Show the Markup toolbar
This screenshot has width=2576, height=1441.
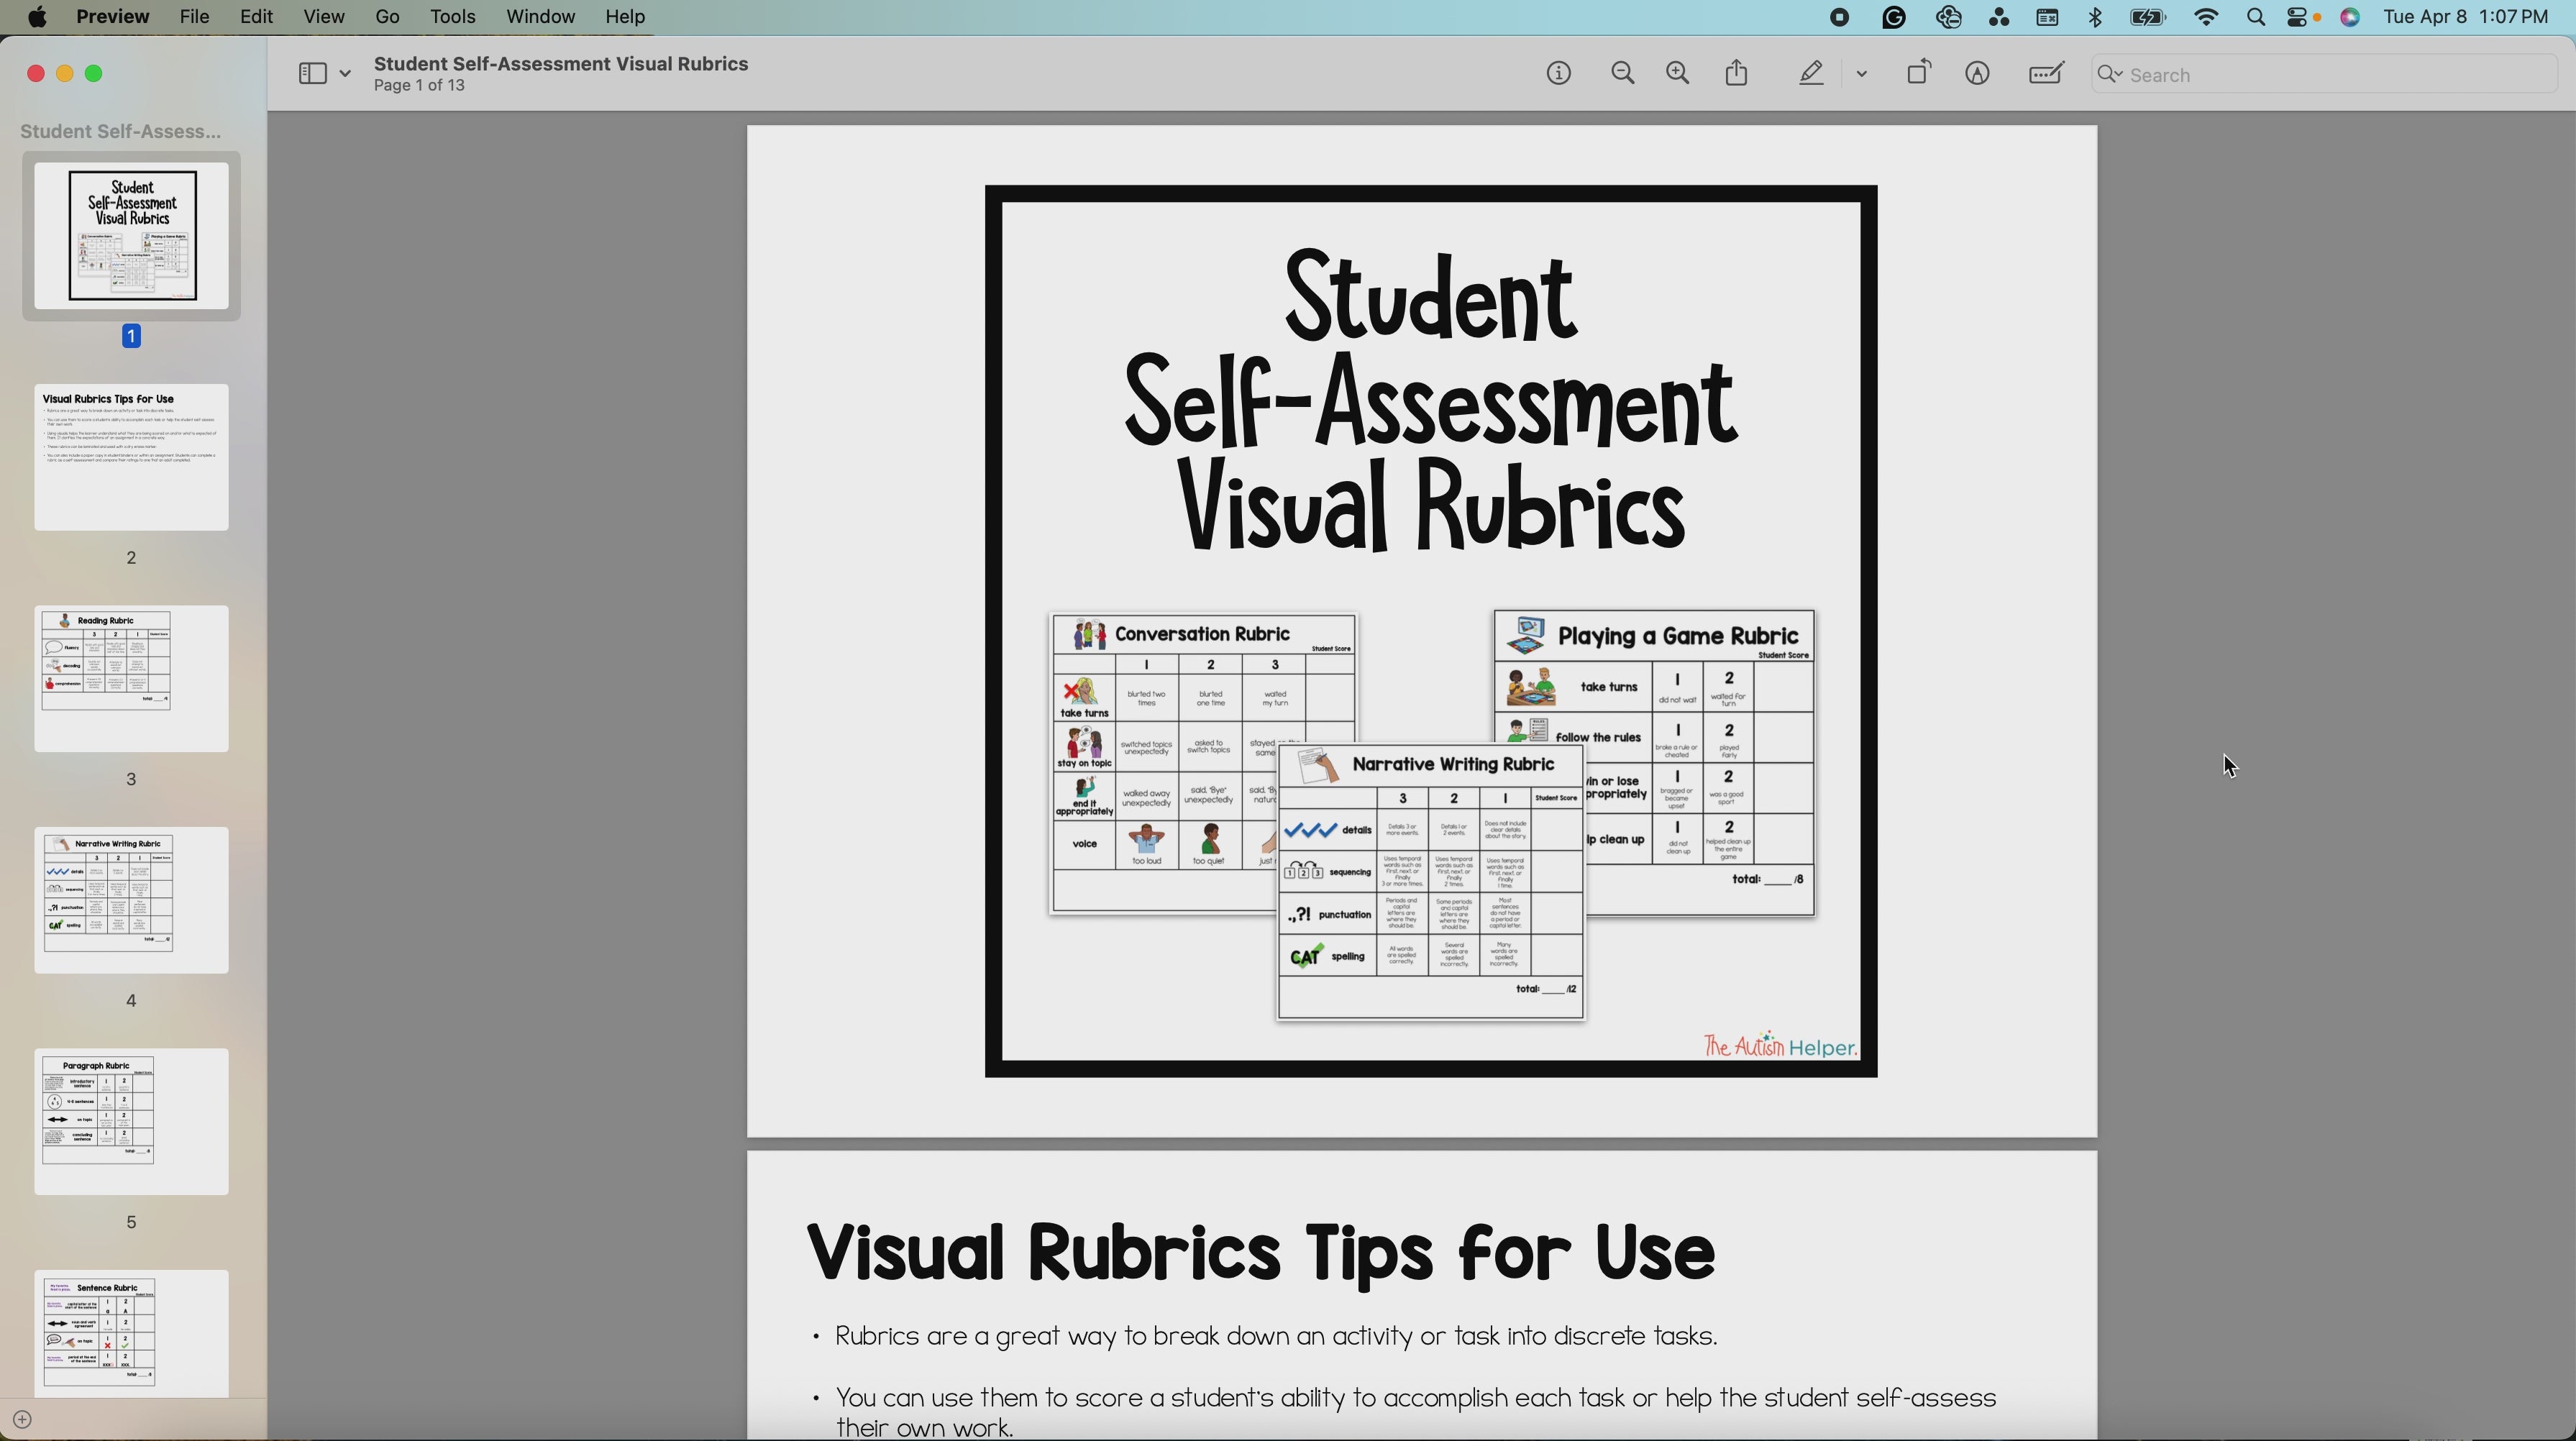tap(1978, 72)
